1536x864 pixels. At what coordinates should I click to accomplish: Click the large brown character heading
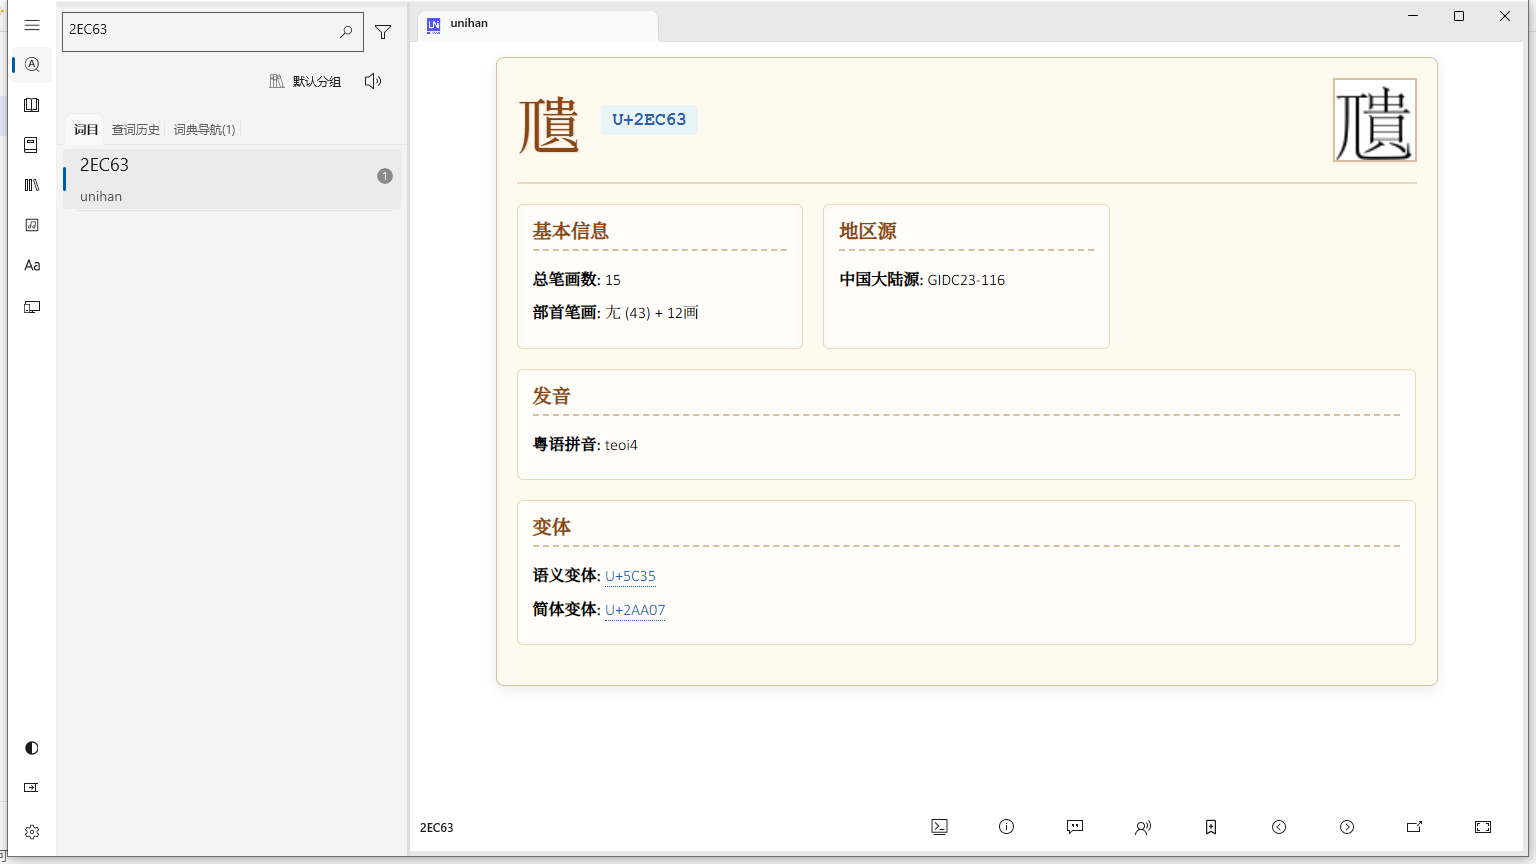point(548,124)
